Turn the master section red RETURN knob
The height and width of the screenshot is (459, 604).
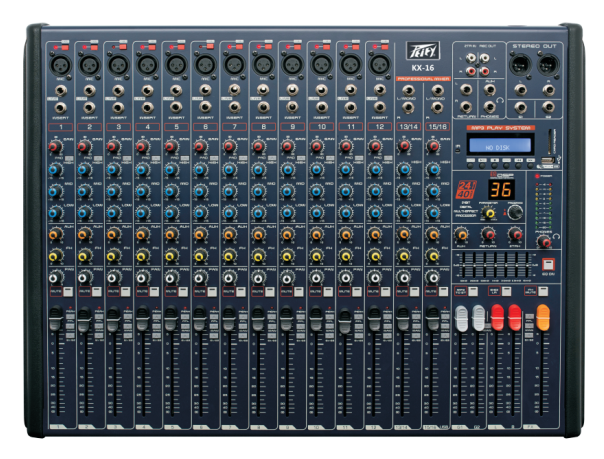pyautogui.click(x=488, y=234)
